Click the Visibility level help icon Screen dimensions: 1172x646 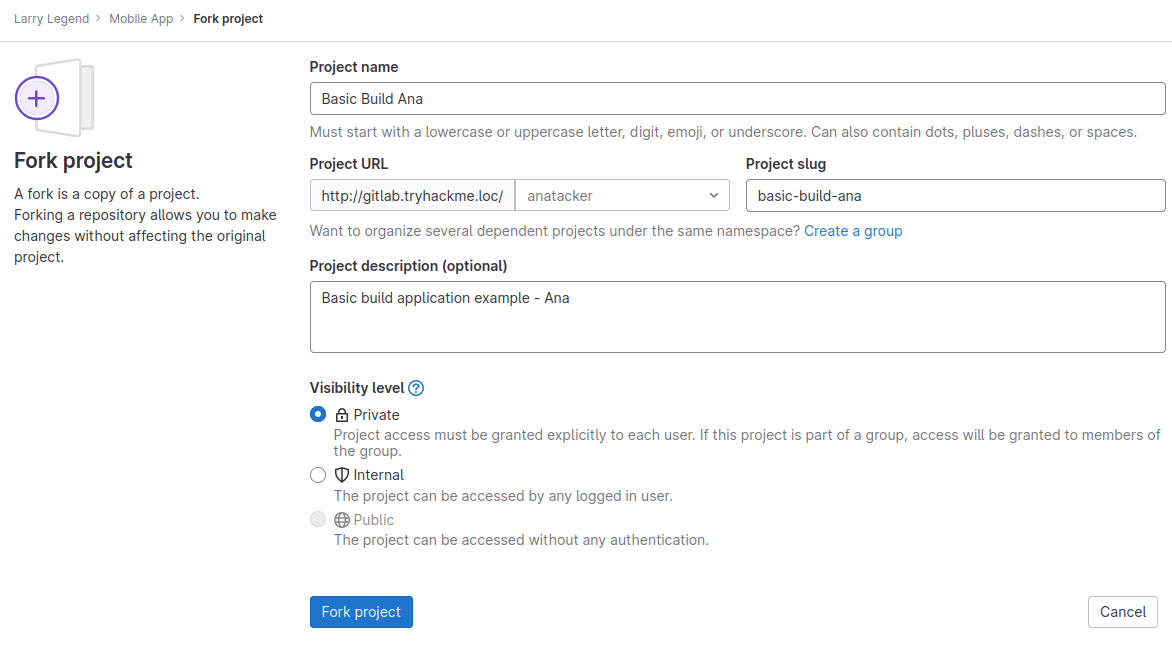coord(417,388)
